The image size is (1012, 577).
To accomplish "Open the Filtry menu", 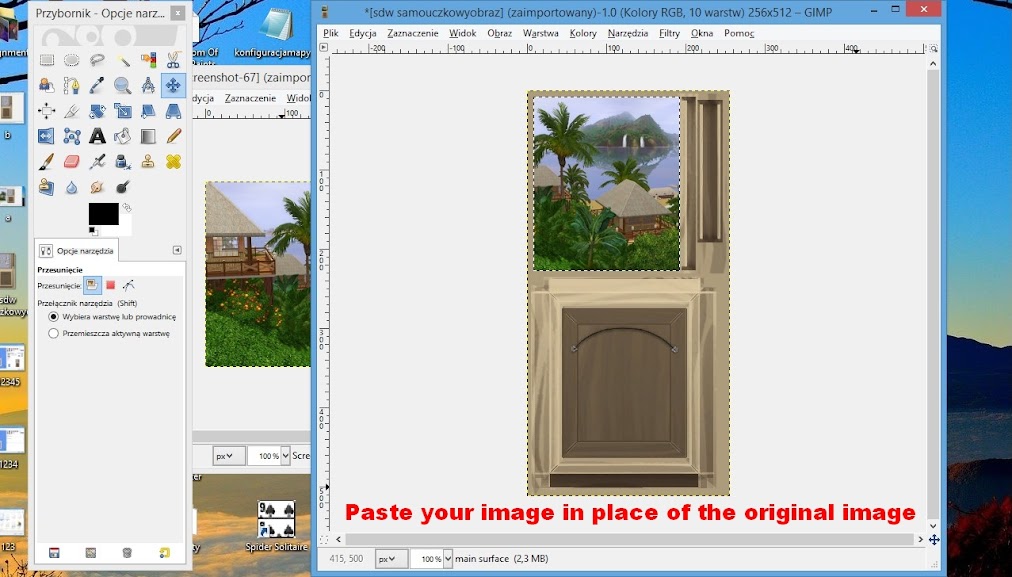I will click(x=669, y=33).
